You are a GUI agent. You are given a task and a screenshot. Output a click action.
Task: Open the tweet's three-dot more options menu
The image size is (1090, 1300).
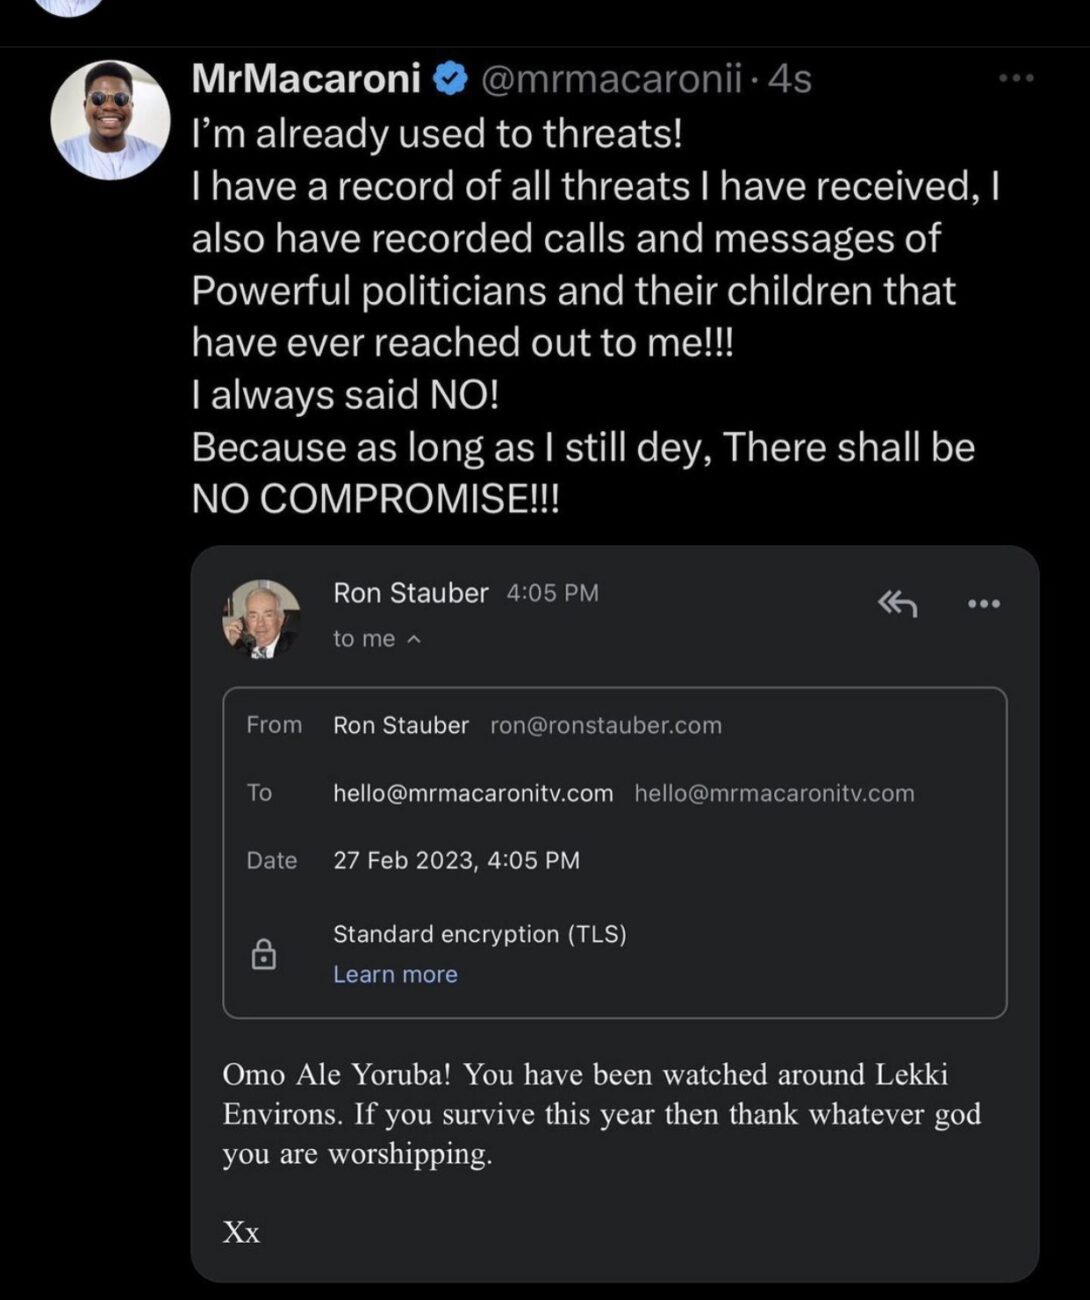pos(1016,78)
